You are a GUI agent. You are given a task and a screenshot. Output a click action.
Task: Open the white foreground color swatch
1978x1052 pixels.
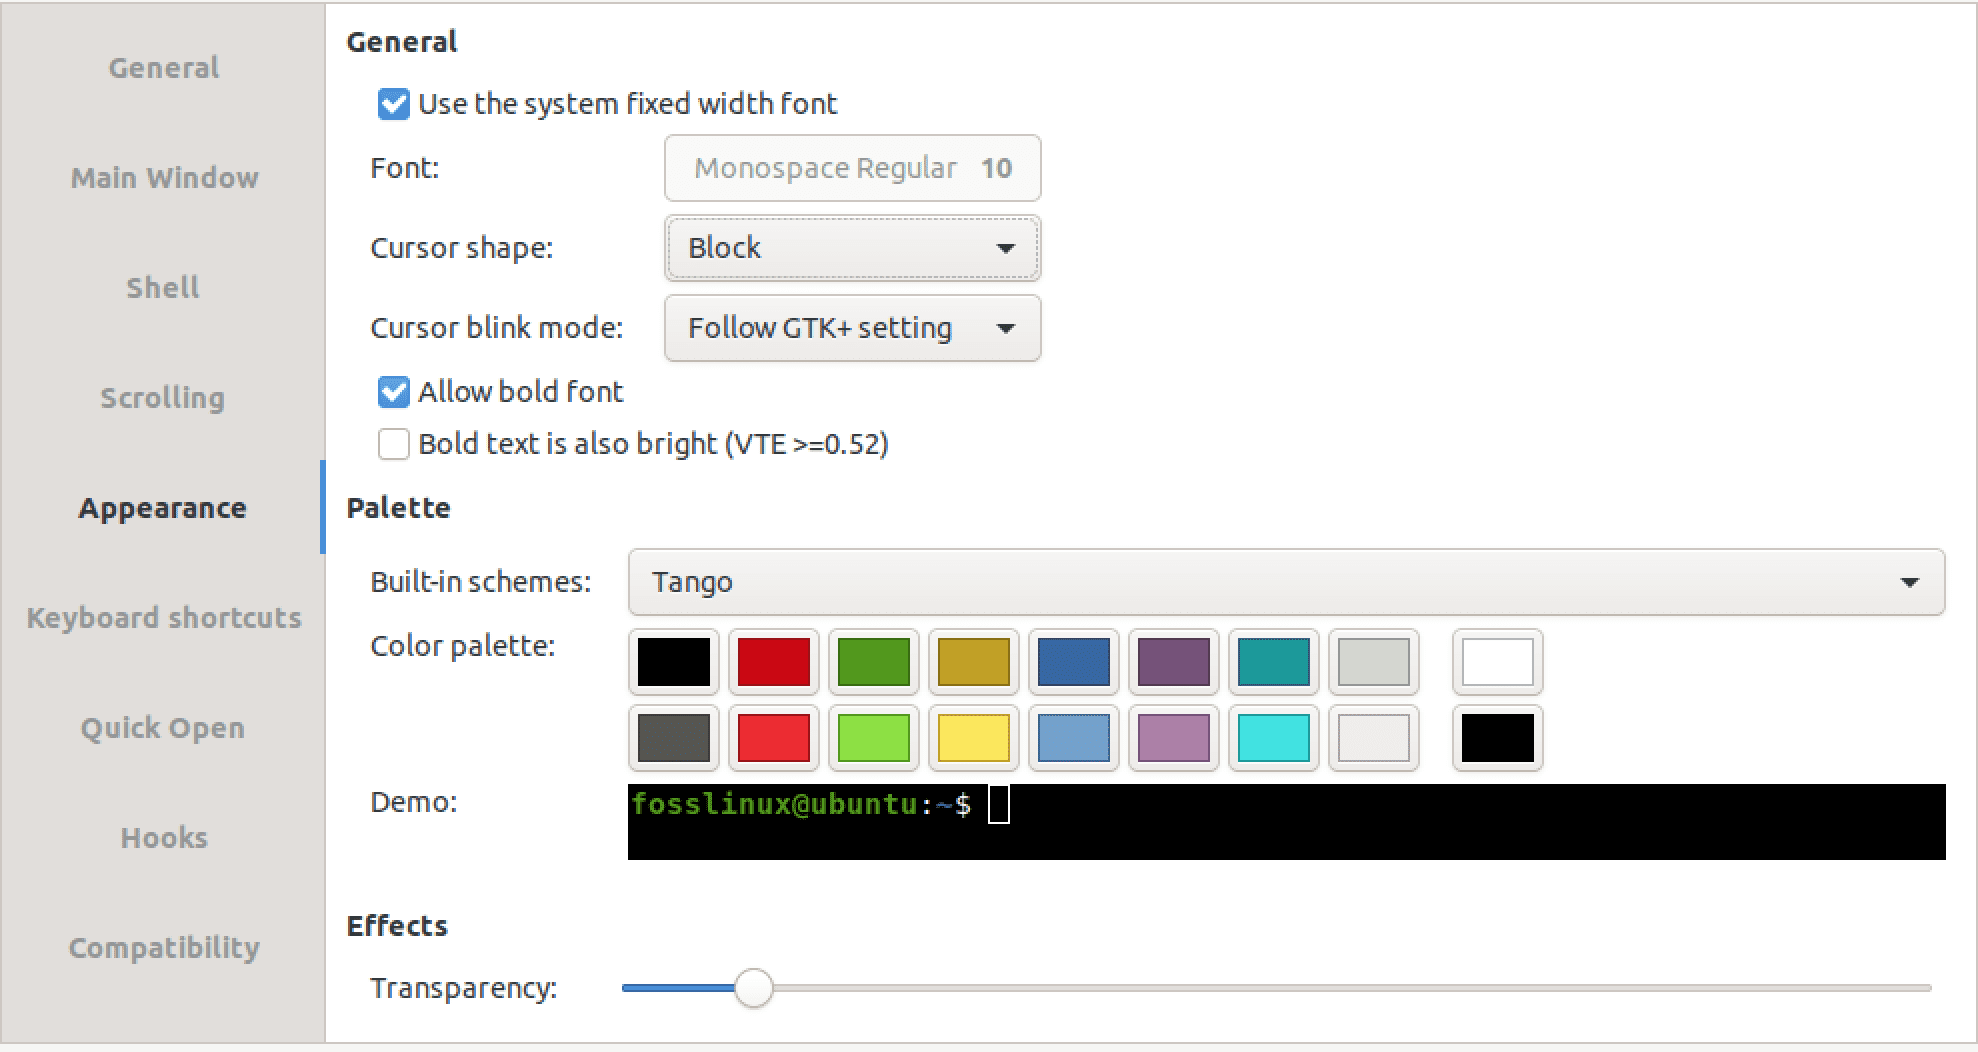[1497, 662]
